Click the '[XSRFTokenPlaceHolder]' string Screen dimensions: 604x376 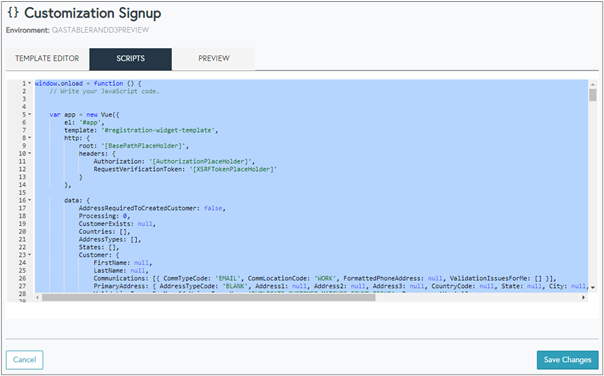click(x=233, y=169)
